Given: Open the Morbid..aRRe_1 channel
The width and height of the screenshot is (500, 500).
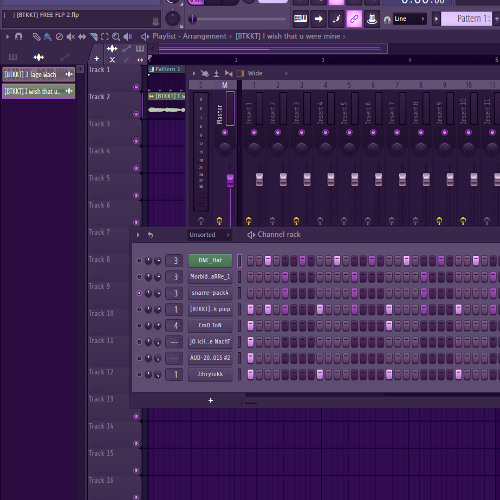Looking at the screenshot, I should (210, 277).
